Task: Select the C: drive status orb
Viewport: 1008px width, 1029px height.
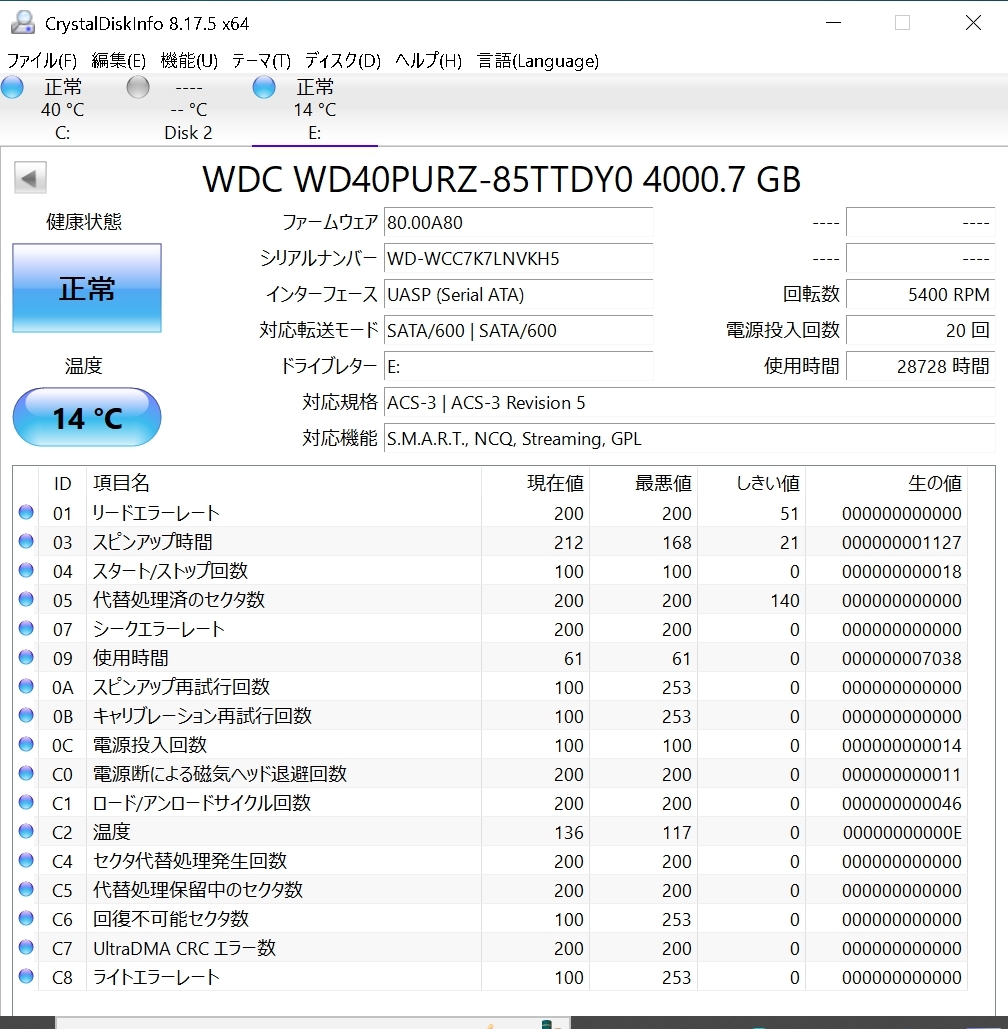Action: pyautogui.click(x=12, y=87)
